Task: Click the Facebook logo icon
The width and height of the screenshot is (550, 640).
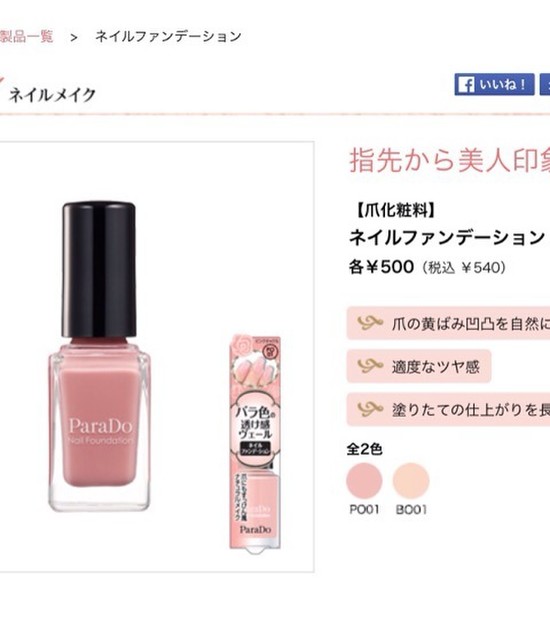Action: (x=466, y=85)
